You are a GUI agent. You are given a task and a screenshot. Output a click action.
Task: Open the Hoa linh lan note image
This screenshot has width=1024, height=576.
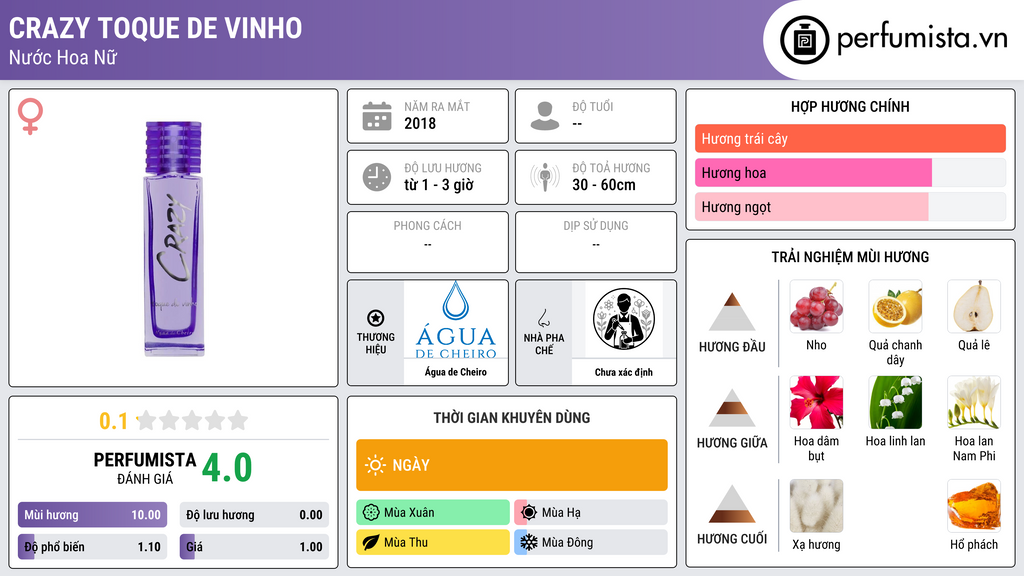(x=895, y=402)
